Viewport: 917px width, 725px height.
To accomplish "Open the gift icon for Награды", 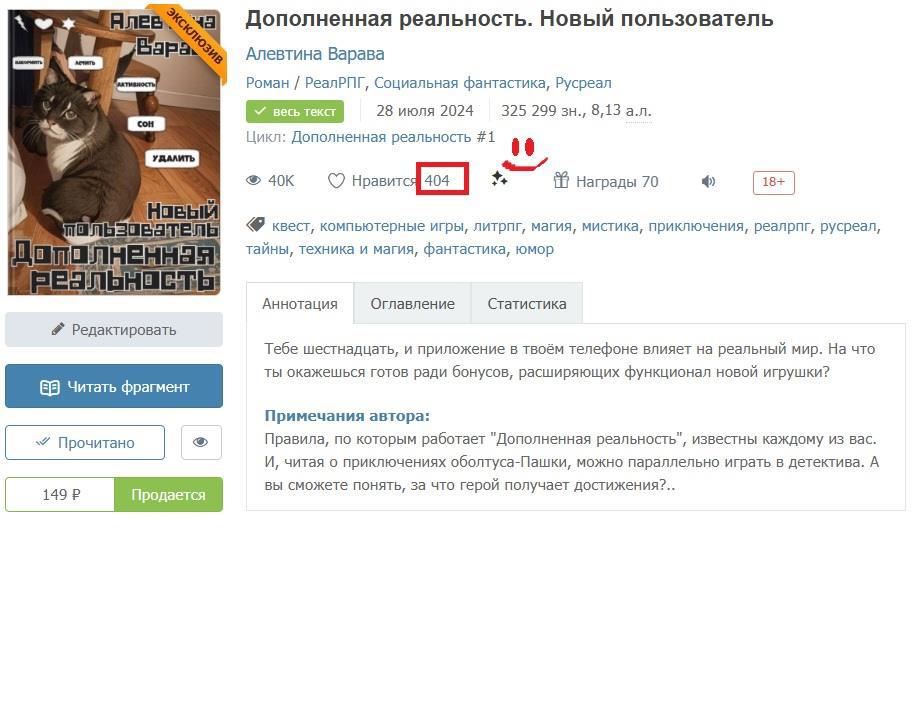I will point(561,180).
